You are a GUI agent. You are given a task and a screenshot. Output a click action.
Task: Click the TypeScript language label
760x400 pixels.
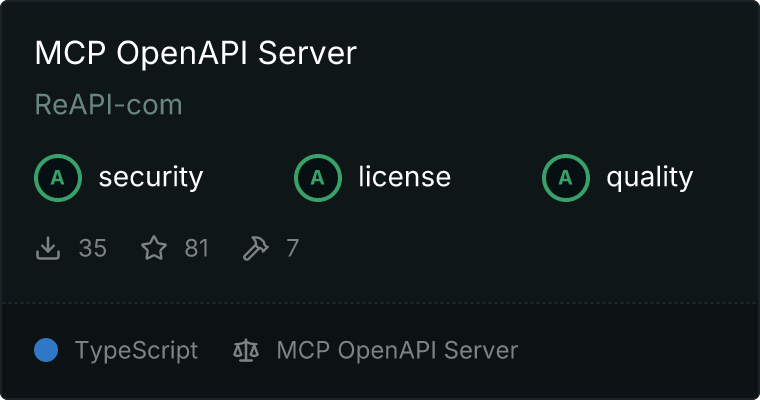pyautogui.click(x=136, y=350)
